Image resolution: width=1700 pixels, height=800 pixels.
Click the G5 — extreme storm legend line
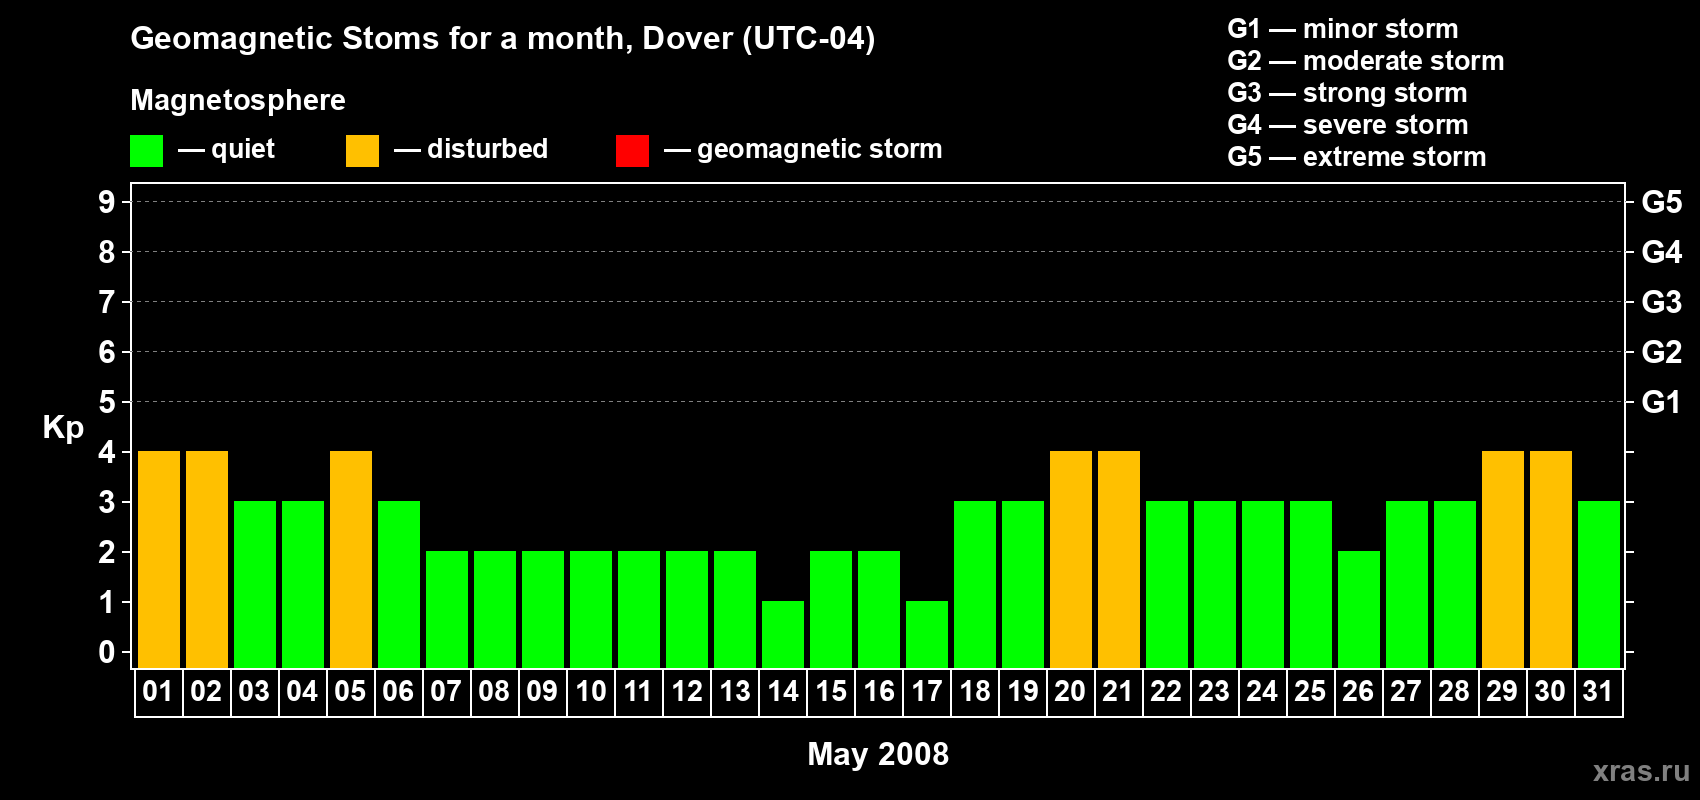click(1357, 157)
